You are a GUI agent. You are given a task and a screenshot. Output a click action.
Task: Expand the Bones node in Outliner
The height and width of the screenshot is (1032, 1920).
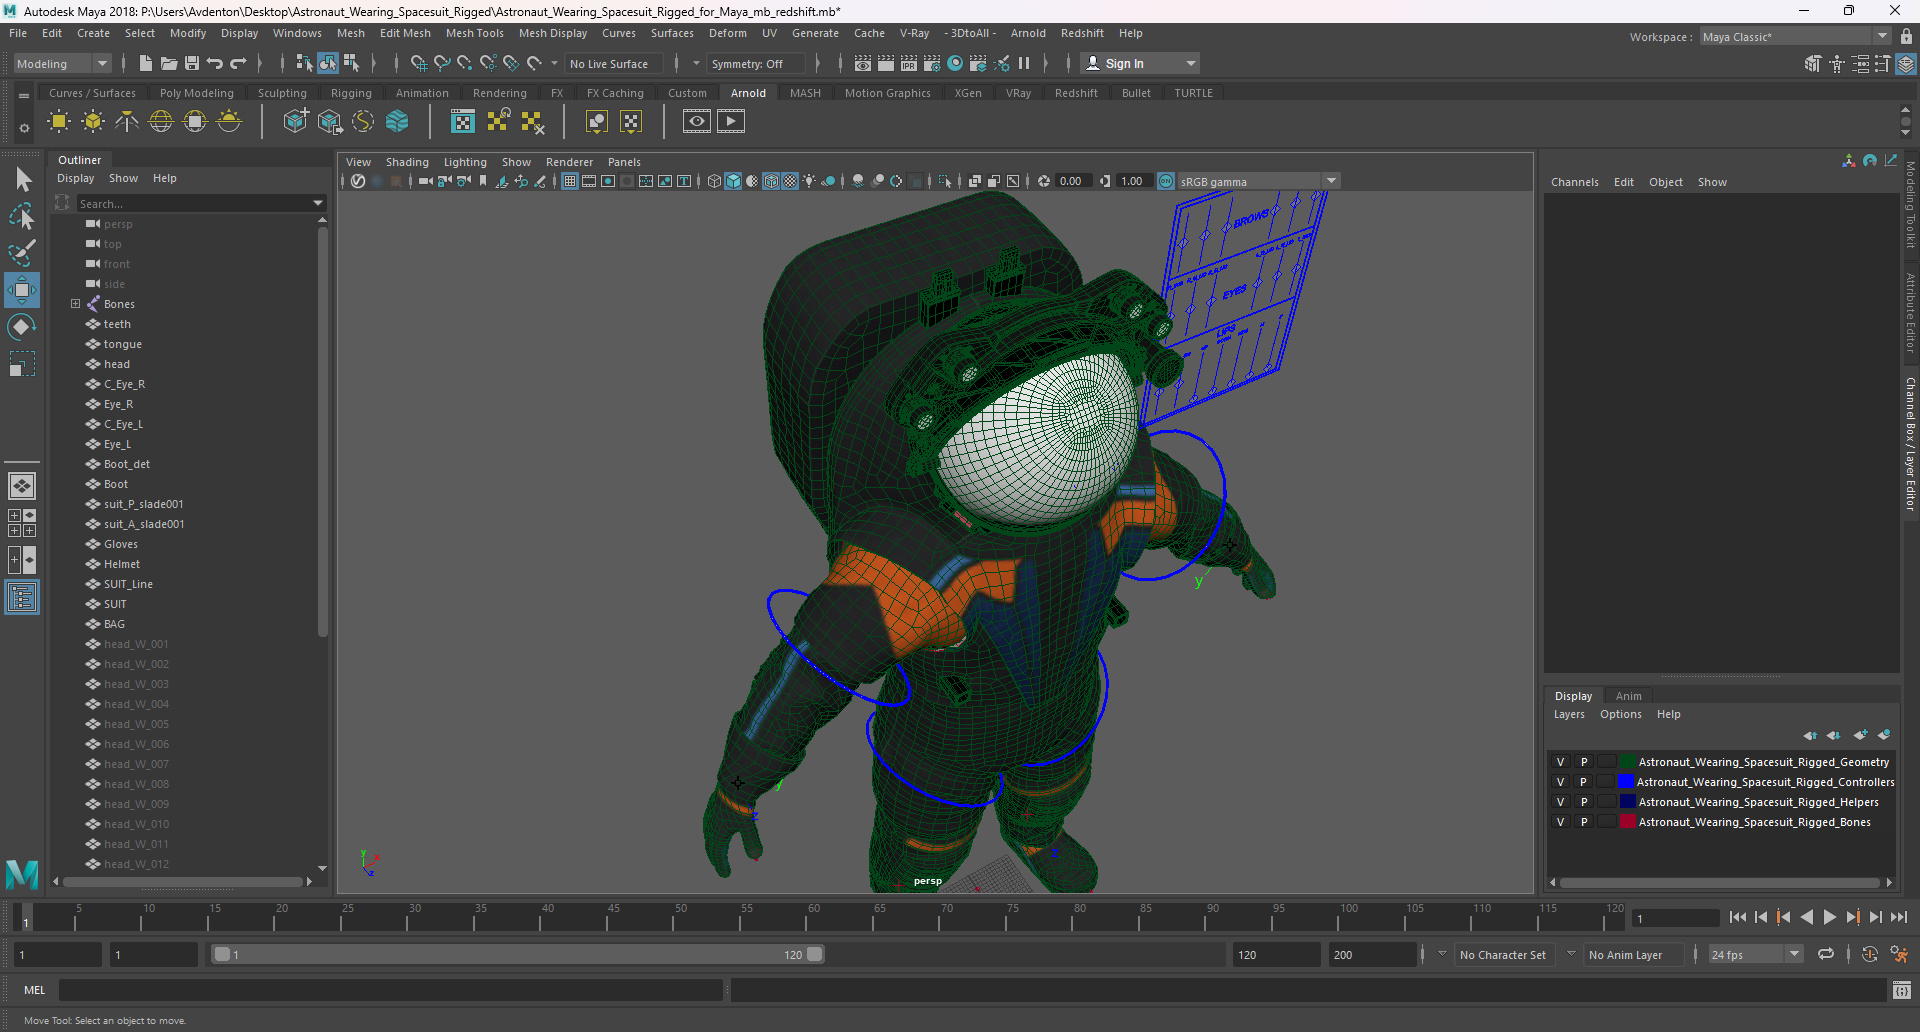(x=75, y=304)
